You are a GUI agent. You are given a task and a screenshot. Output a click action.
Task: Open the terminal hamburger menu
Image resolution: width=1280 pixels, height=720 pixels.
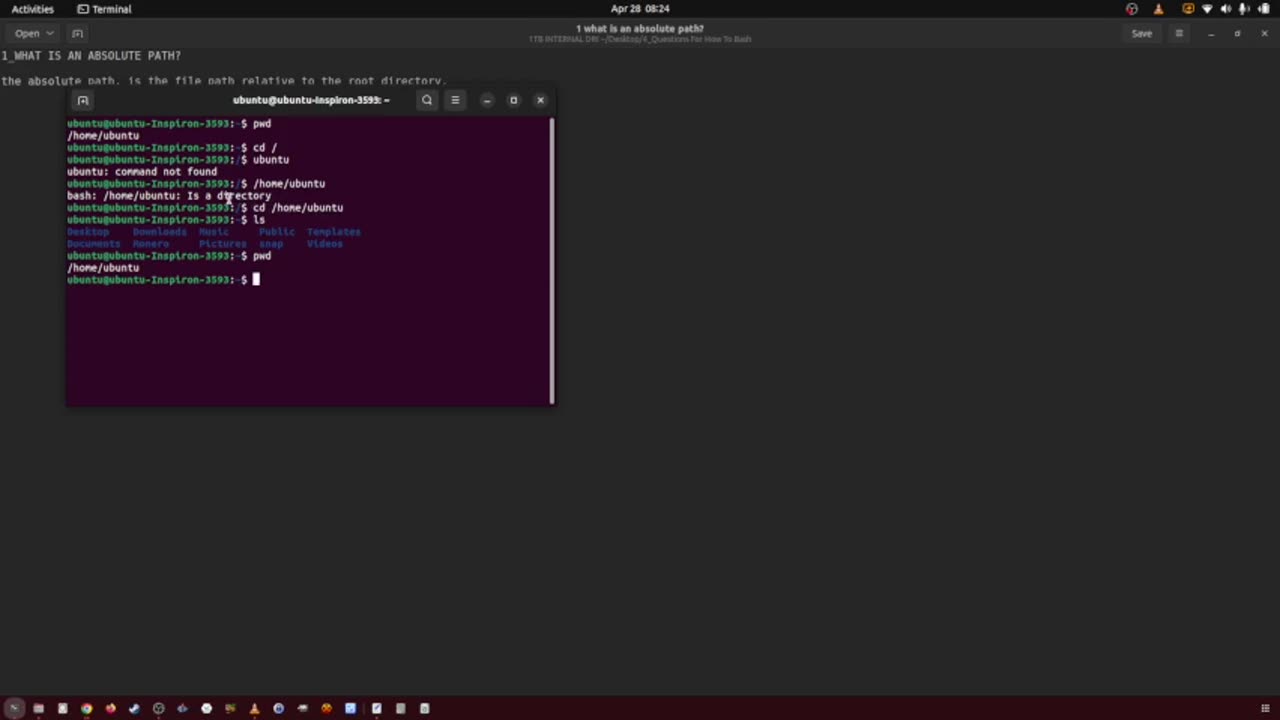[455, 99]
